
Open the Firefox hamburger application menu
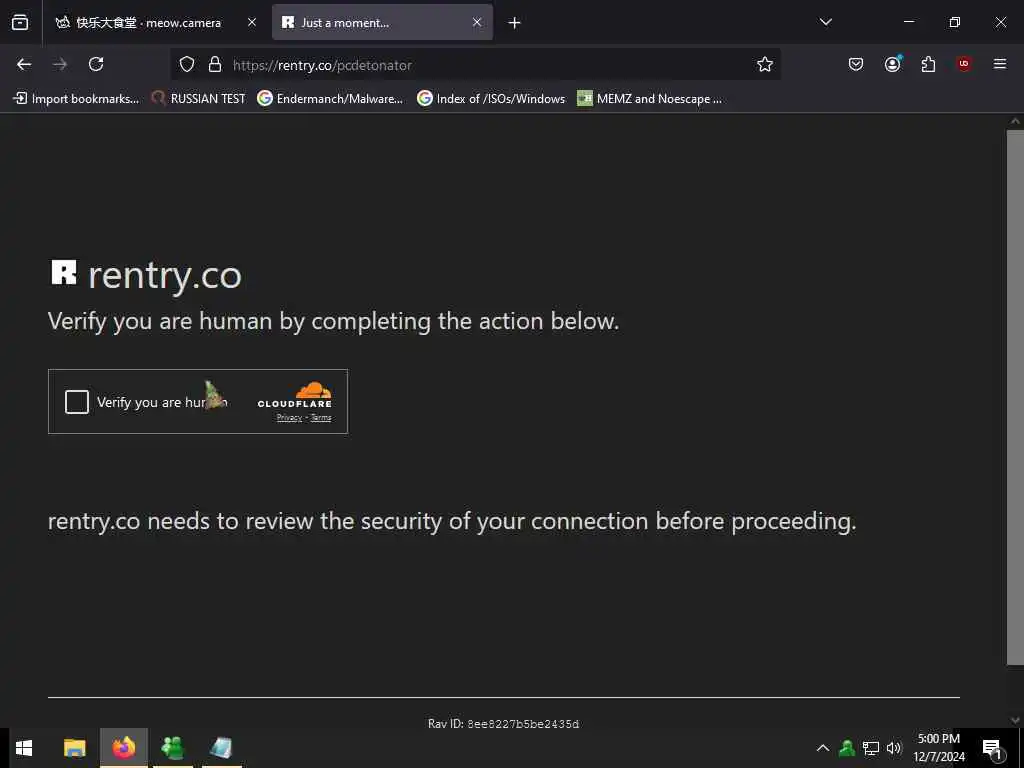click(x=1000, y=64)
